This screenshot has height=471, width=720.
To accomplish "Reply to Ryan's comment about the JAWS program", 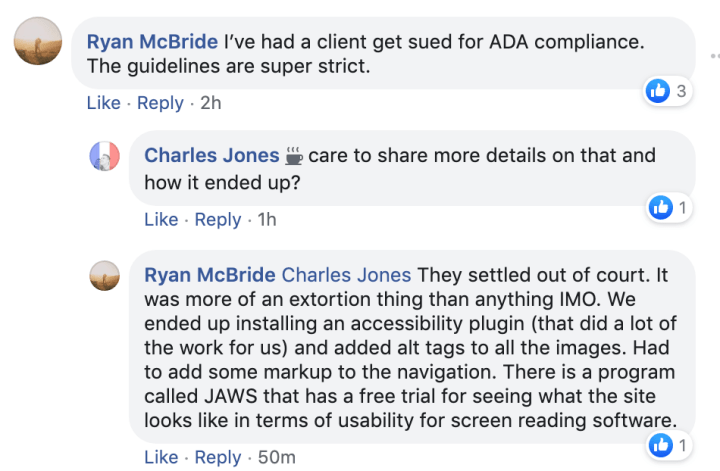I will point(218,457).
